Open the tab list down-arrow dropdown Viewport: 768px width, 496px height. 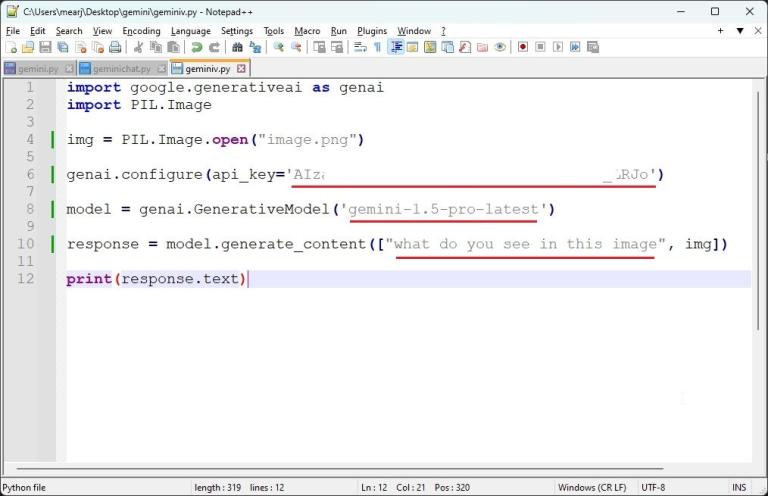[740, 31]
